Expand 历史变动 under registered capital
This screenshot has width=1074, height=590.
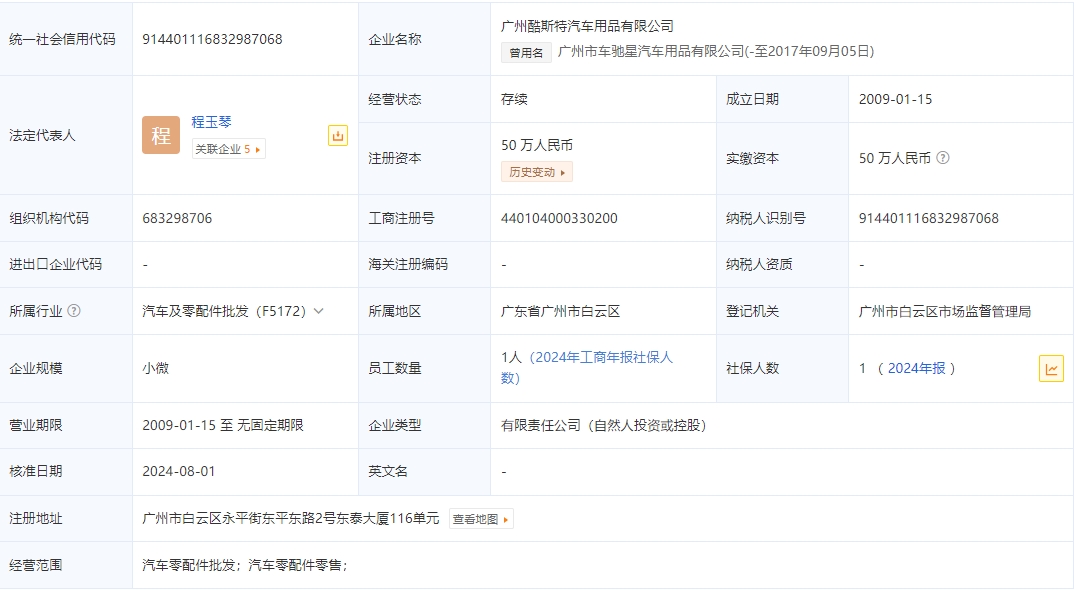coord(537,172)
